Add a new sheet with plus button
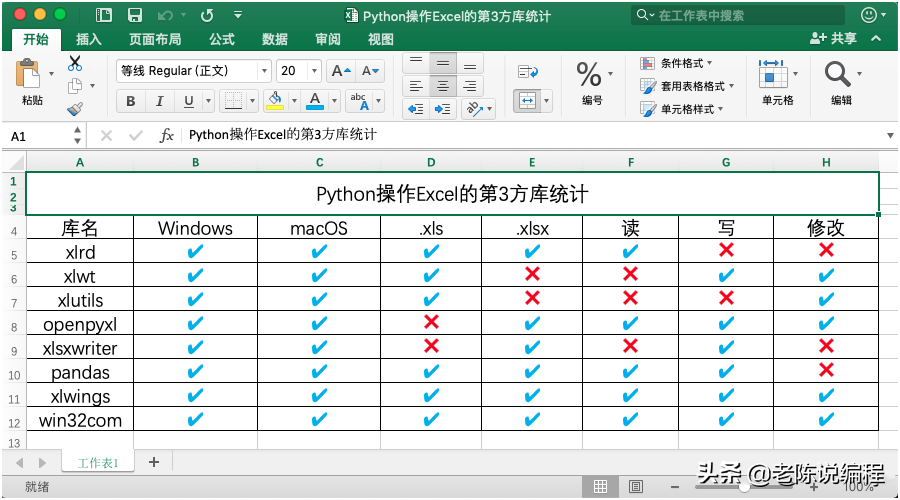This screenshot has height=500, width=900. (x=154, y=462)
